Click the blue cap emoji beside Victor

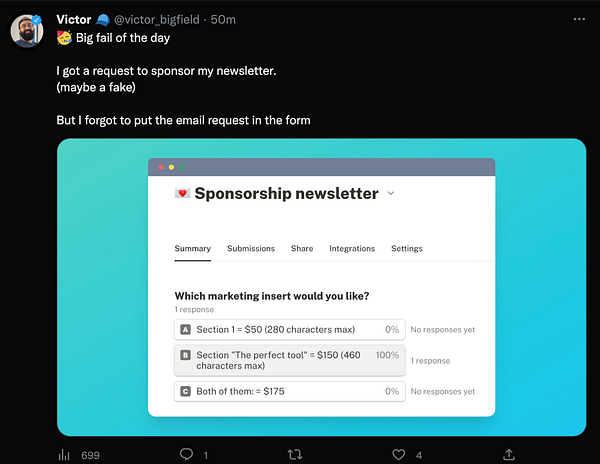pyautogui.click(x=103, y=20)
